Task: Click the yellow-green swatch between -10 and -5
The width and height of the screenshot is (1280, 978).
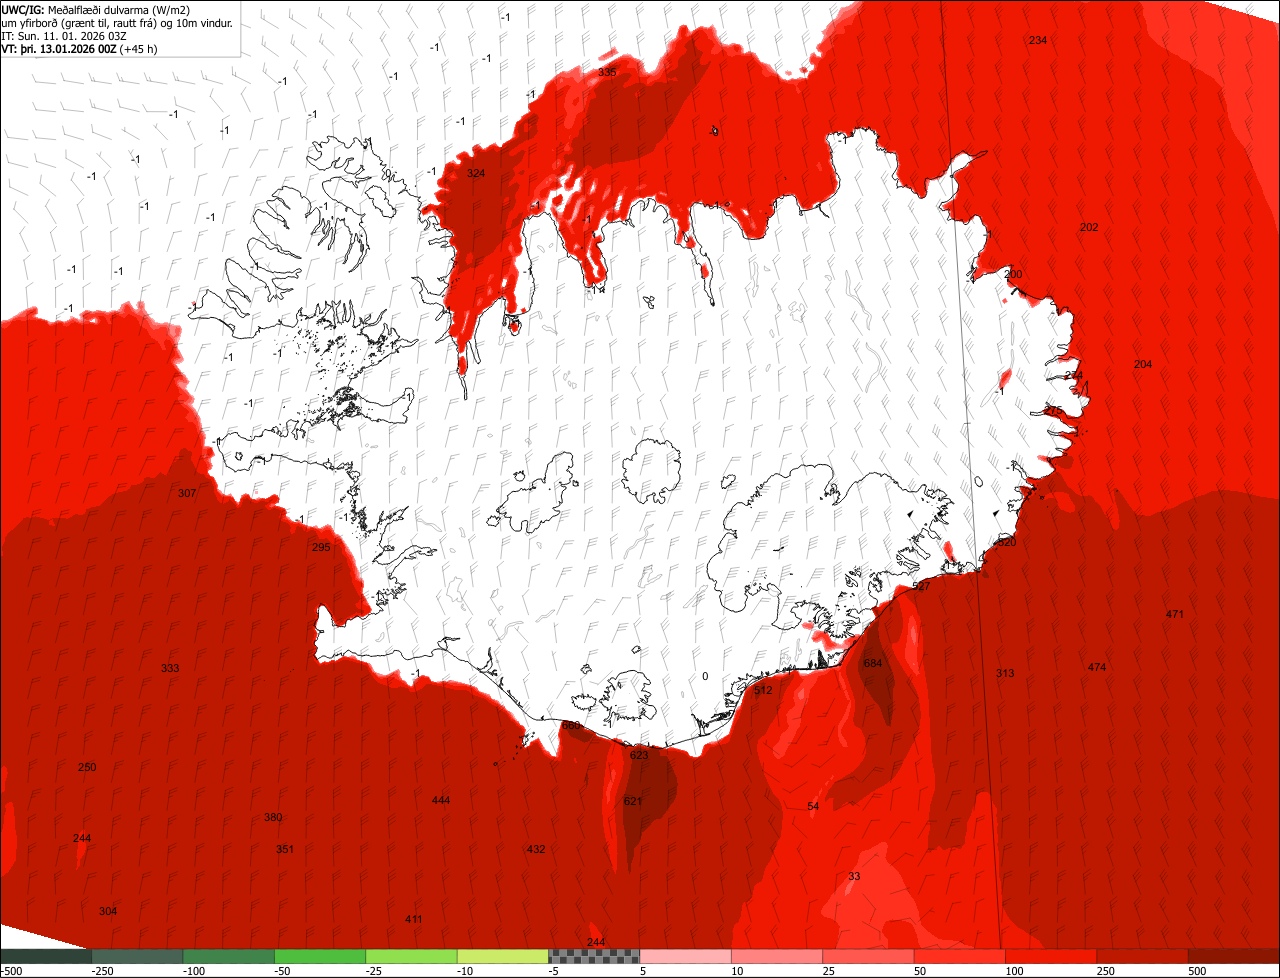Action: coord(503,956)
